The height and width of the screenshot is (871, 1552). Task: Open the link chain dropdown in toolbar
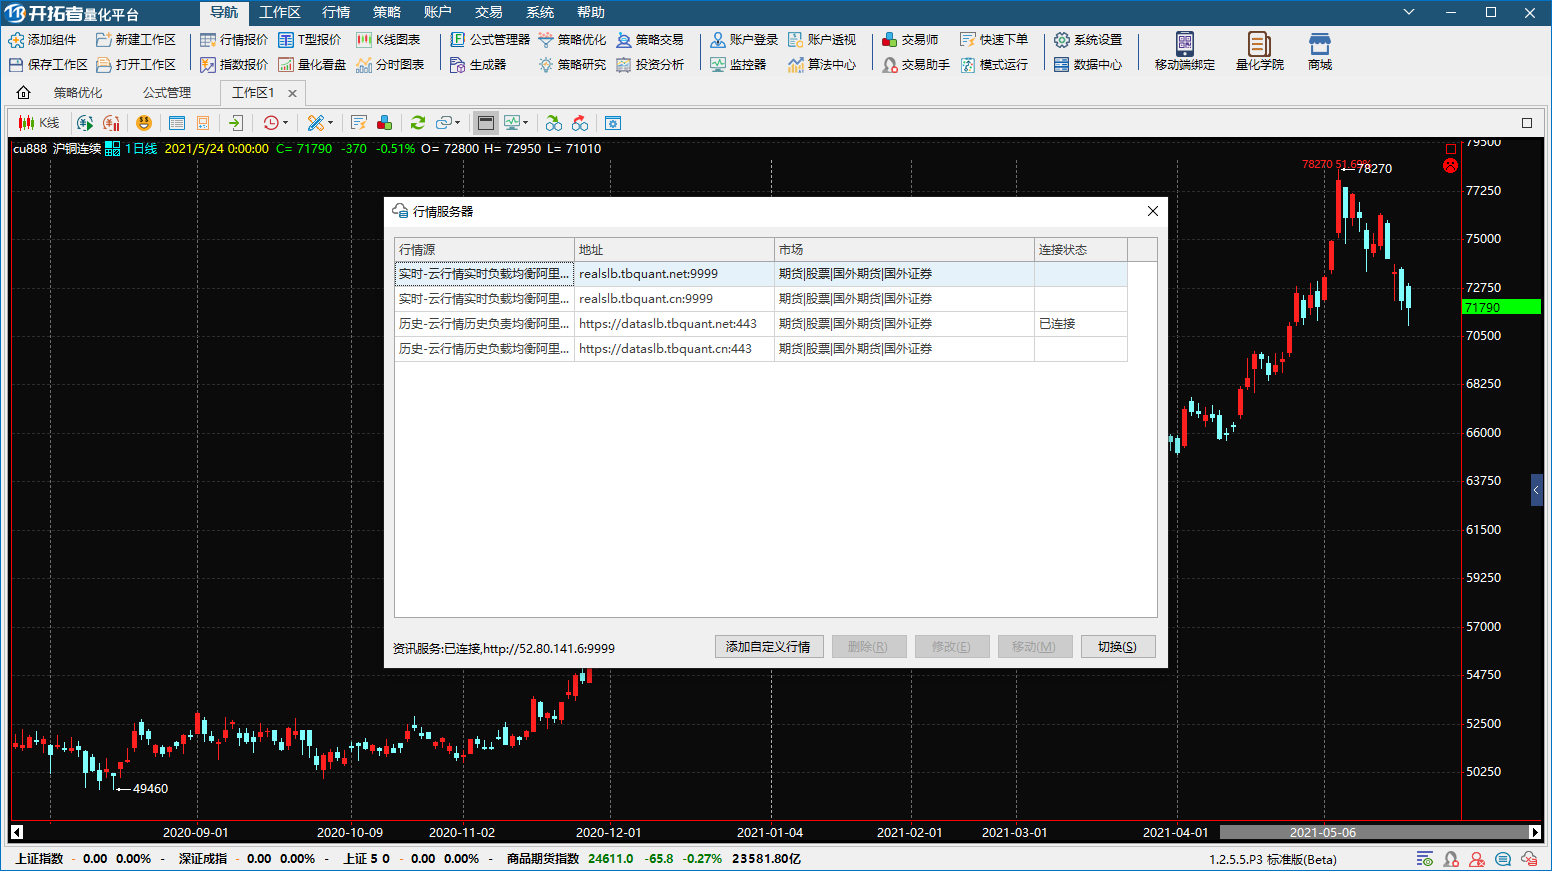point(458,123)
